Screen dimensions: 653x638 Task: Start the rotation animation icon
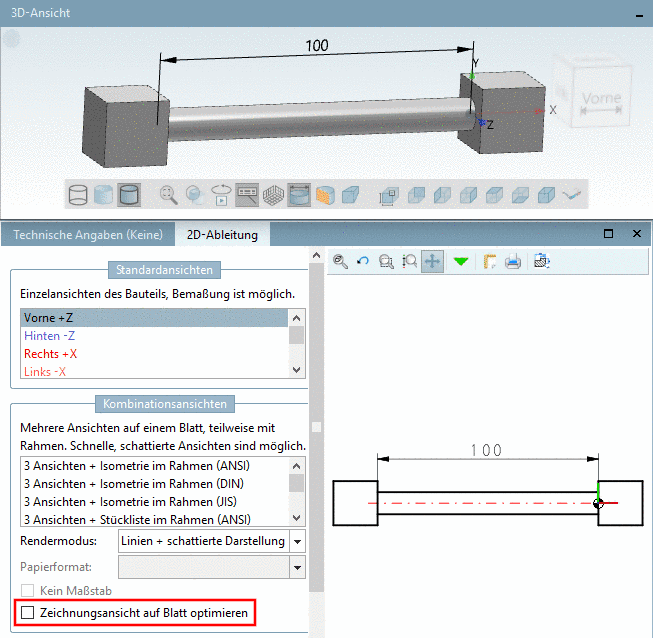(x=221, y=194)
